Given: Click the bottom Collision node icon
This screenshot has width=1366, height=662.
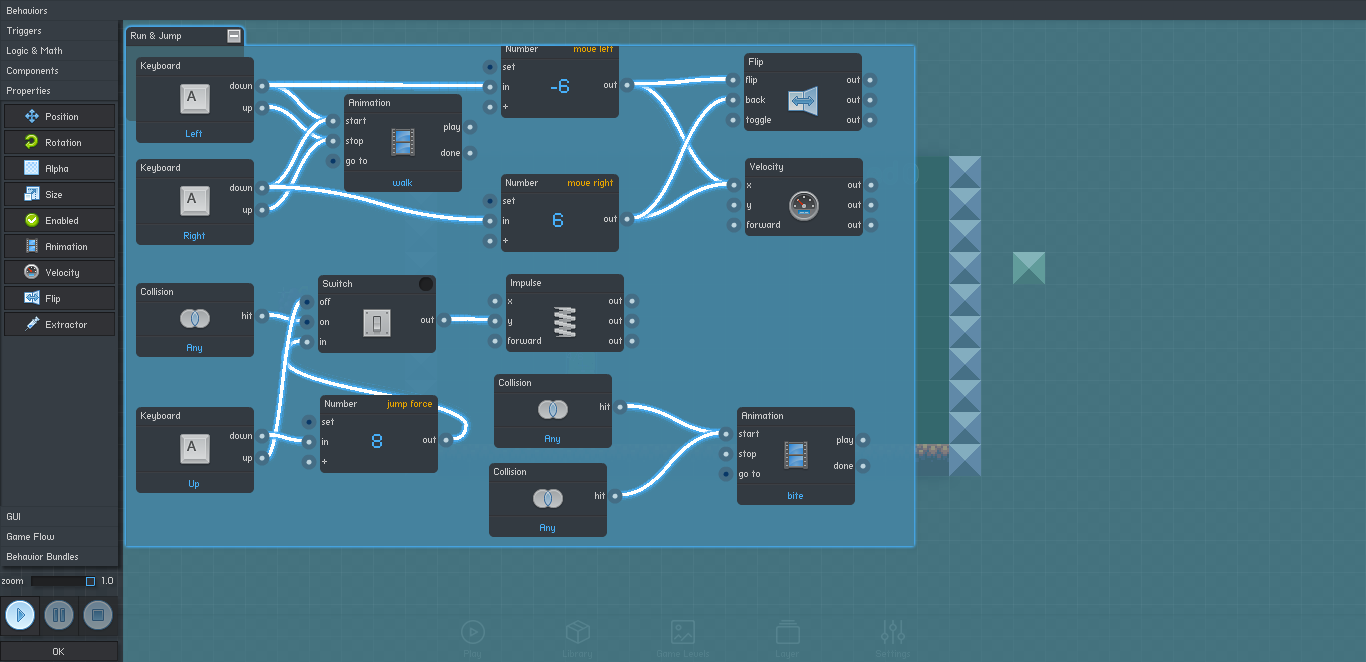Looking at the screenshot, I should (x=547, y=498).
